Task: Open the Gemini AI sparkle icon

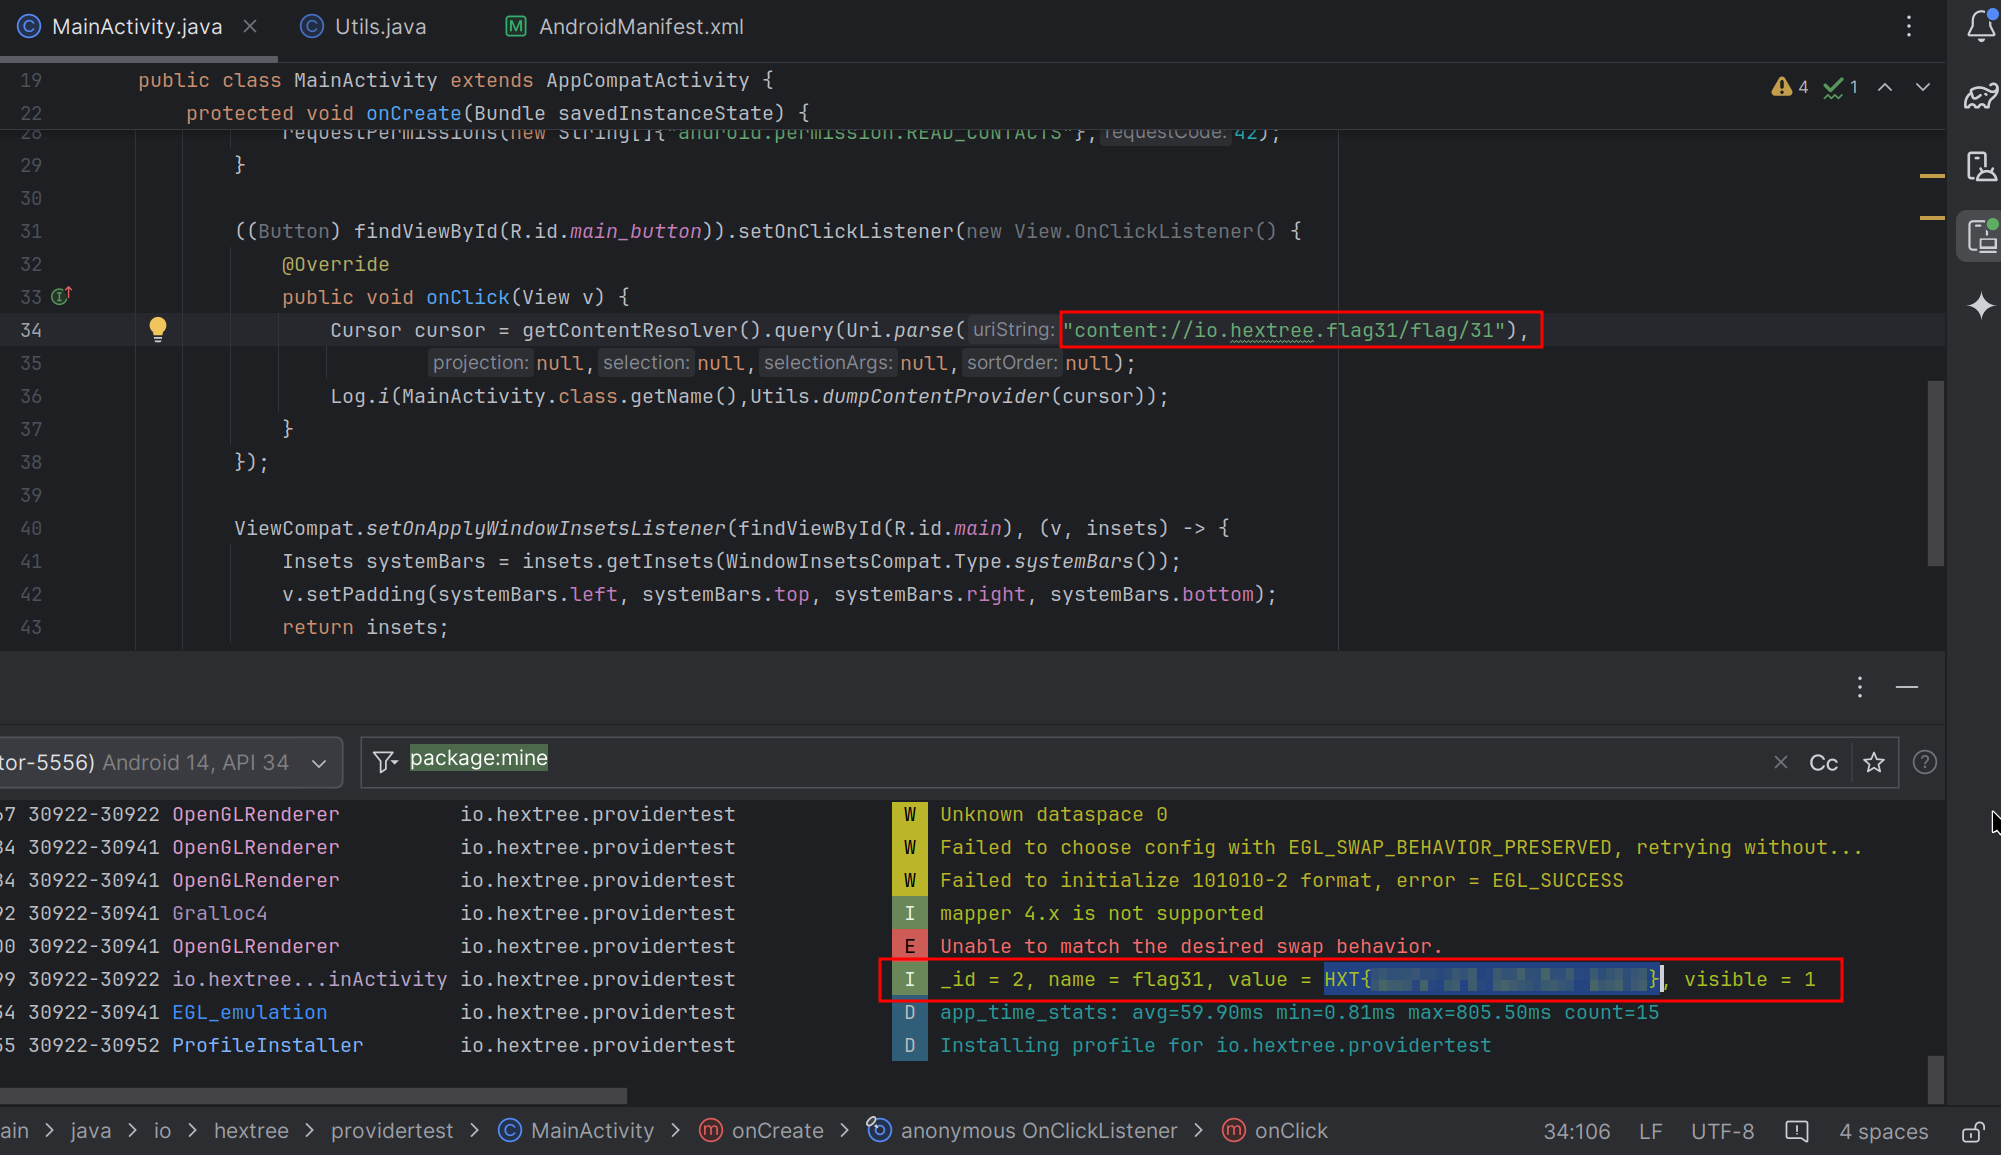Action: [1980, 306]
